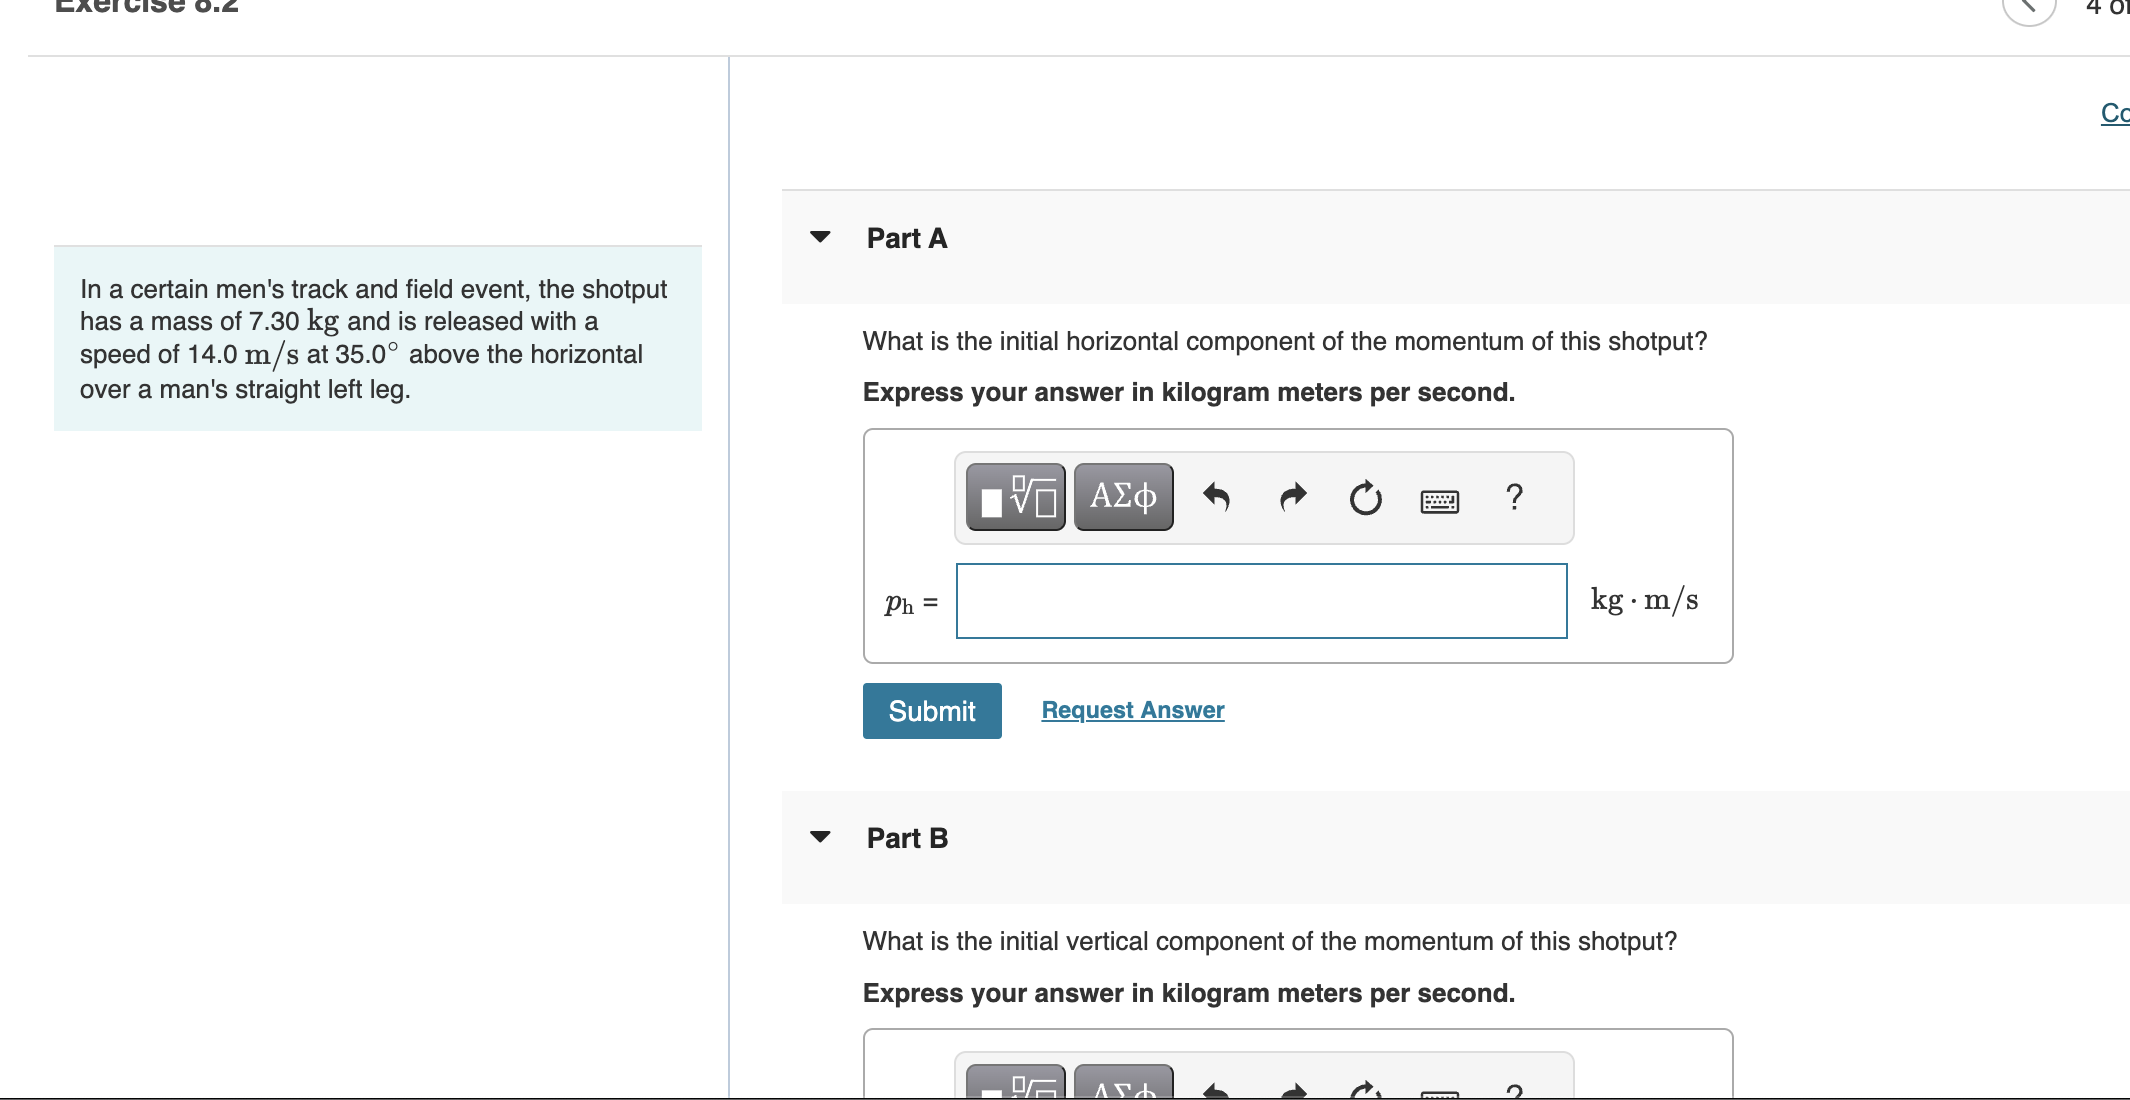
Task: Open the math templates button in Part A
Action: (1015, 497)
